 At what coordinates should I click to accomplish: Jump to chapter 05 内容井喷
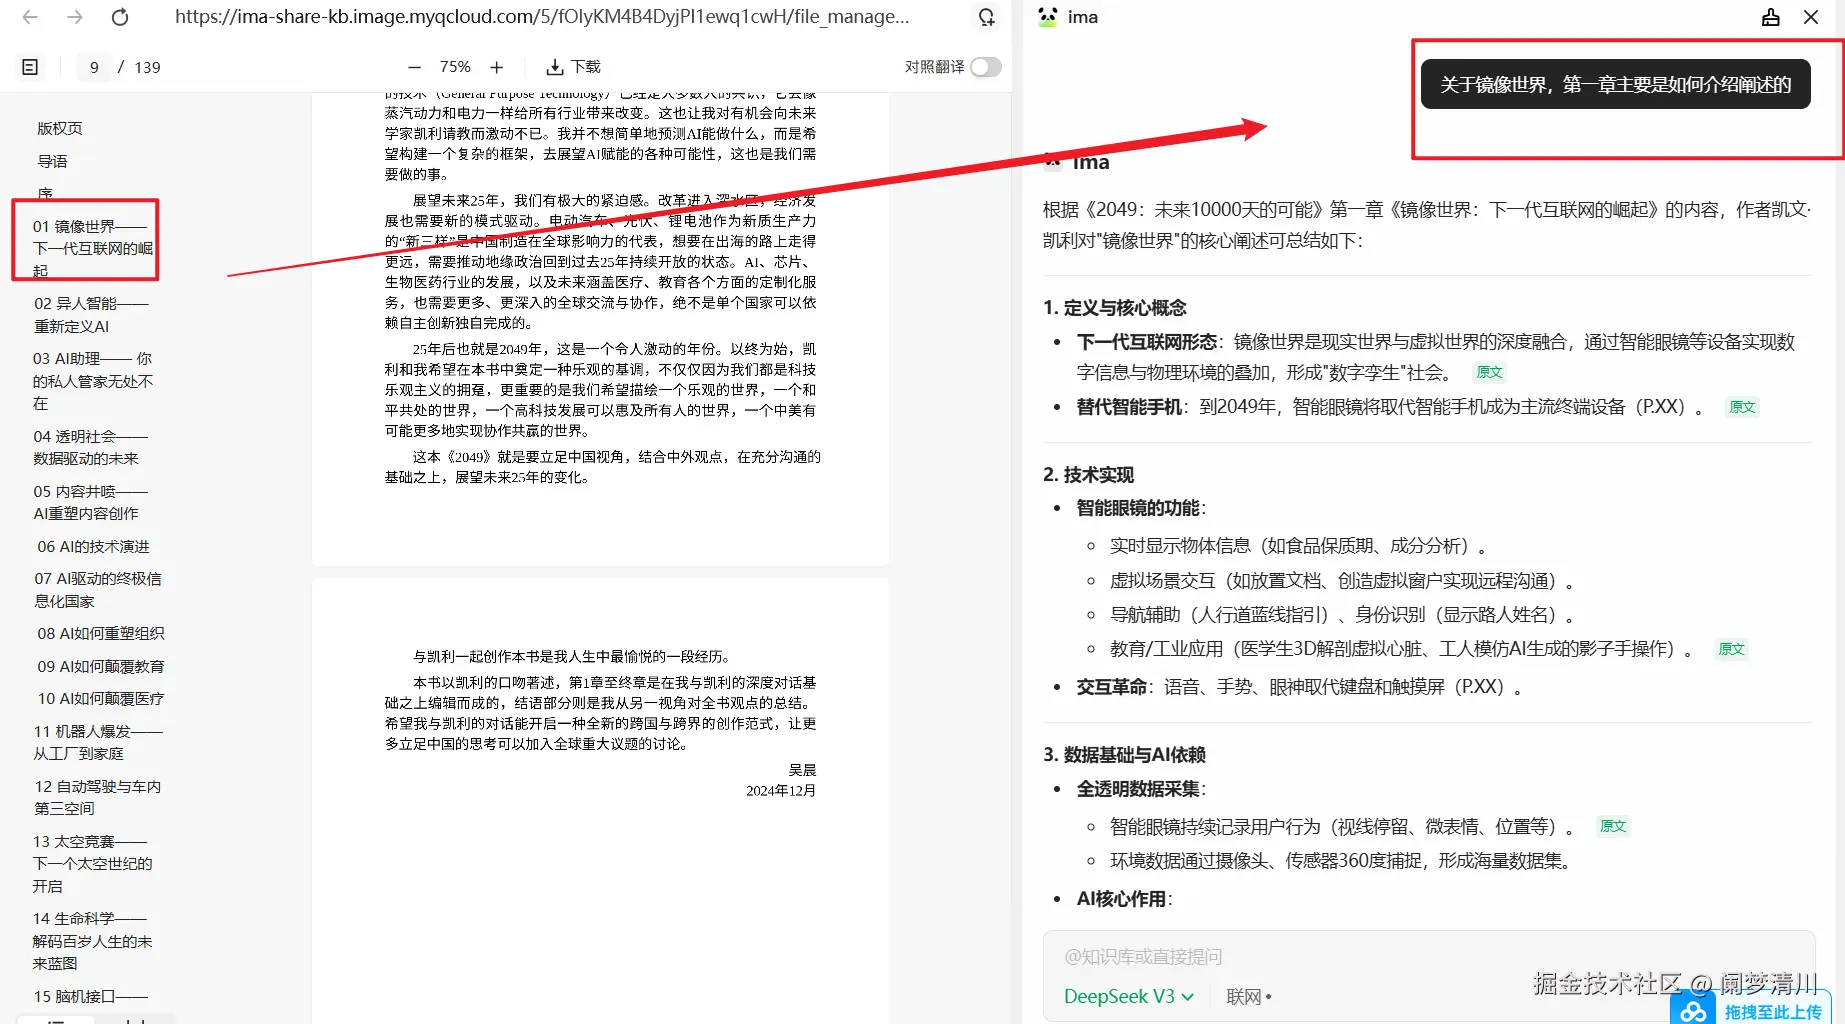point(90,502)
